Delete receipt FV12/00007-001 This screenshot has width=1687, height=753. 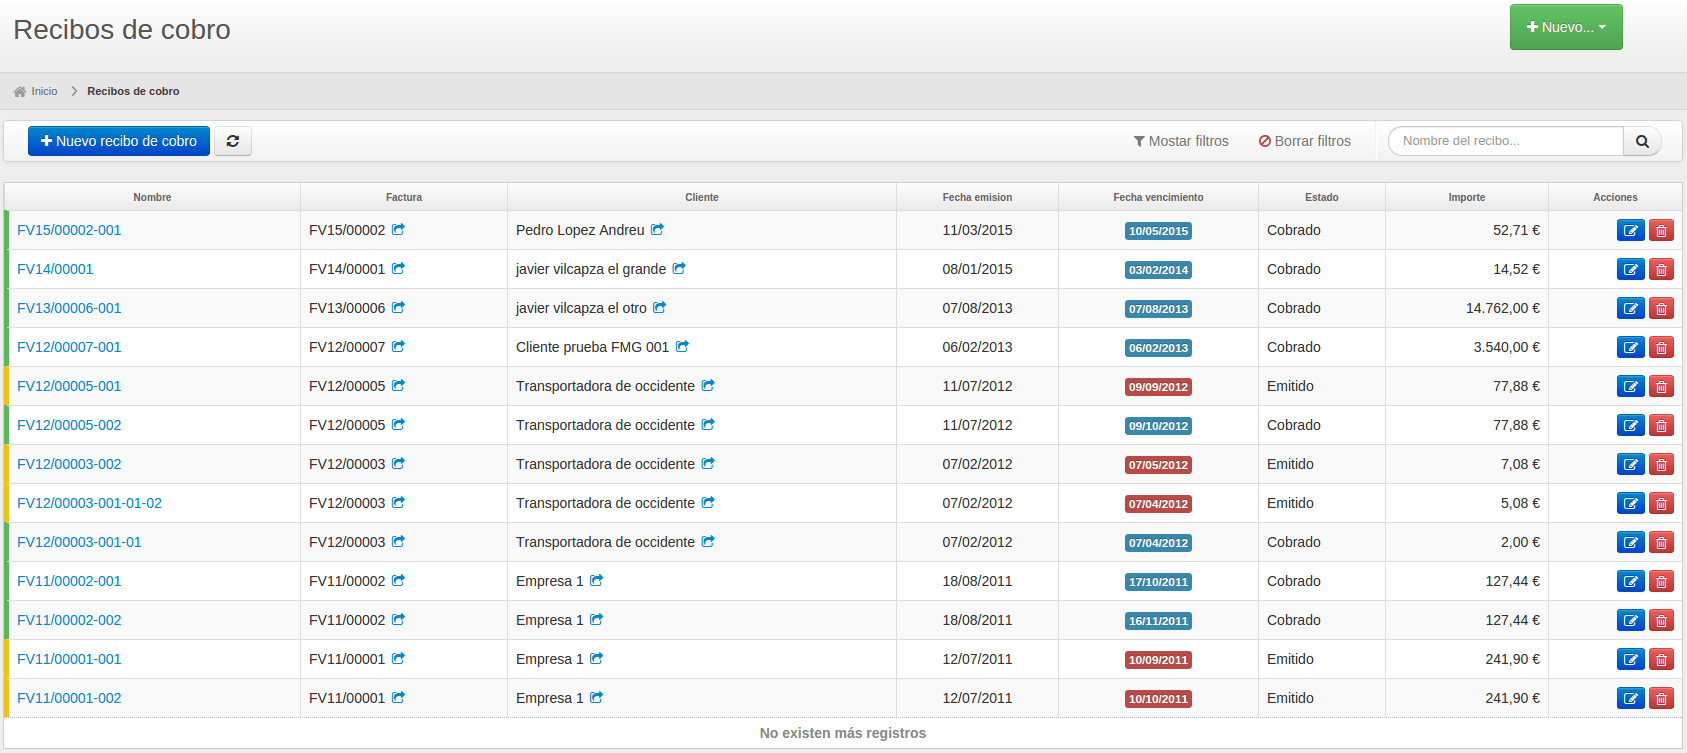[x=1661, y=347]
